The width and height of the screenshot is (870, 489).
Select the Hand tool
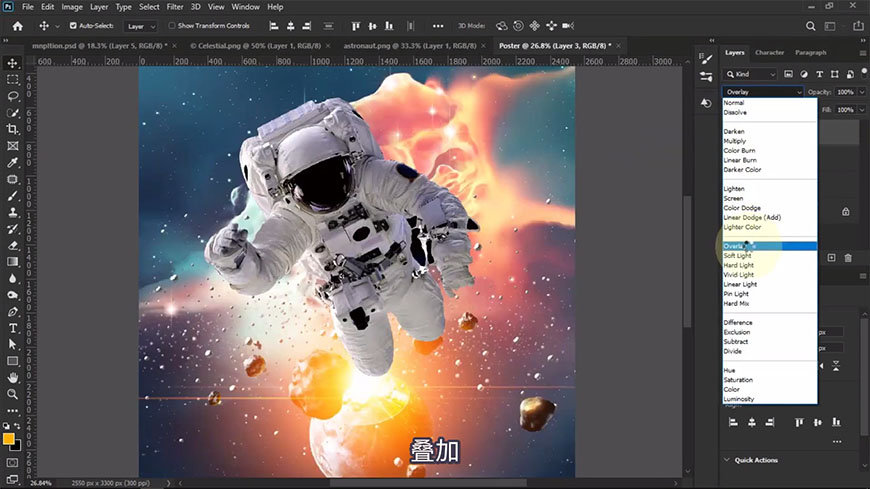point(12,377)
